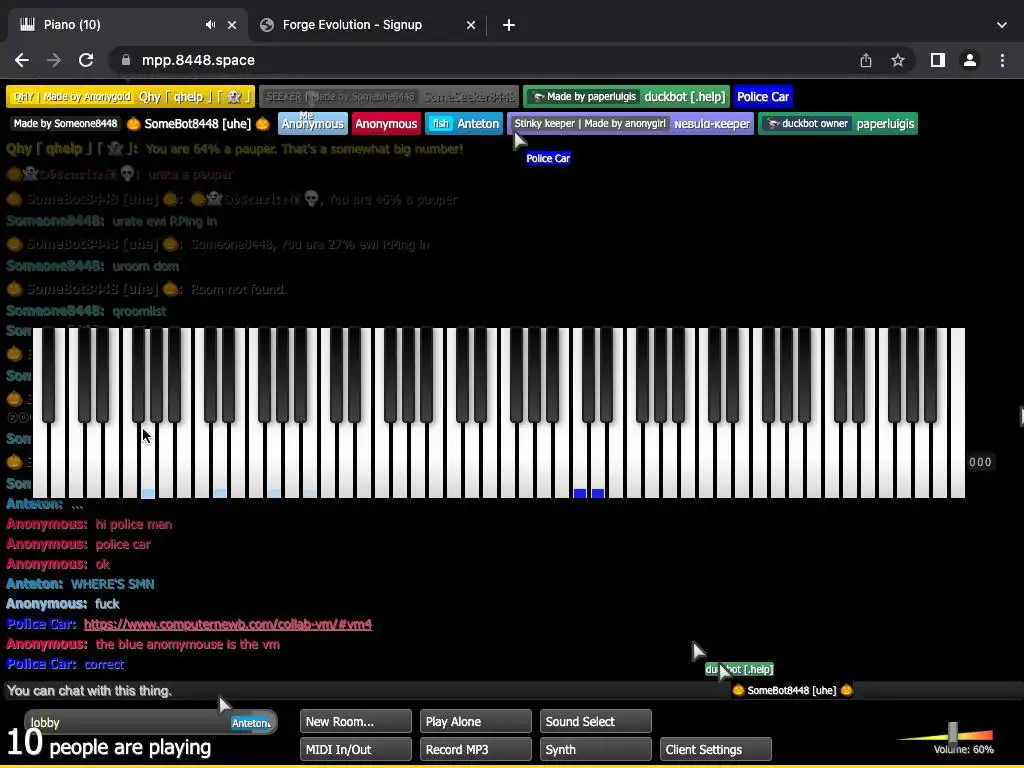Open the browser profile icon

(x=970, y=60)
